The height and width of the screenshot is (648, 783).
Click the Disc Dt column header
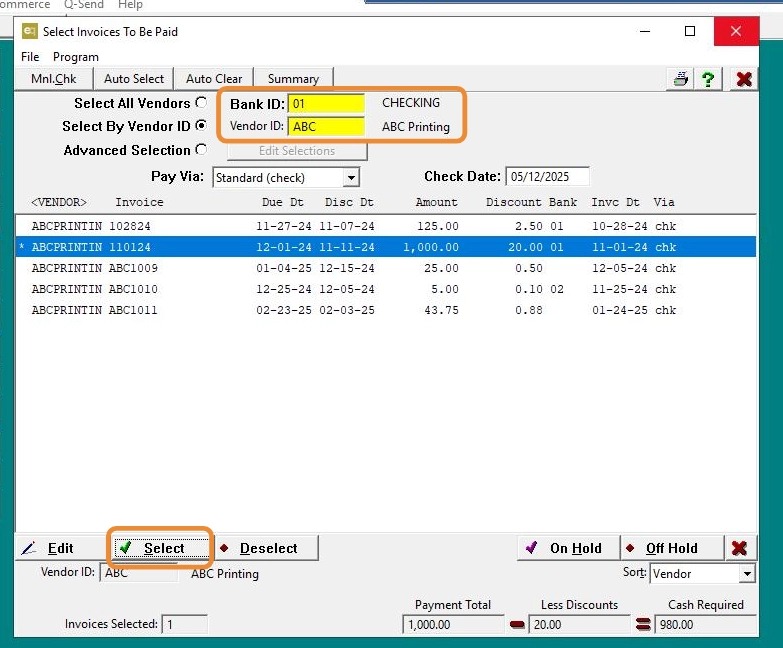pyautogui.click(x=349, y=202)
